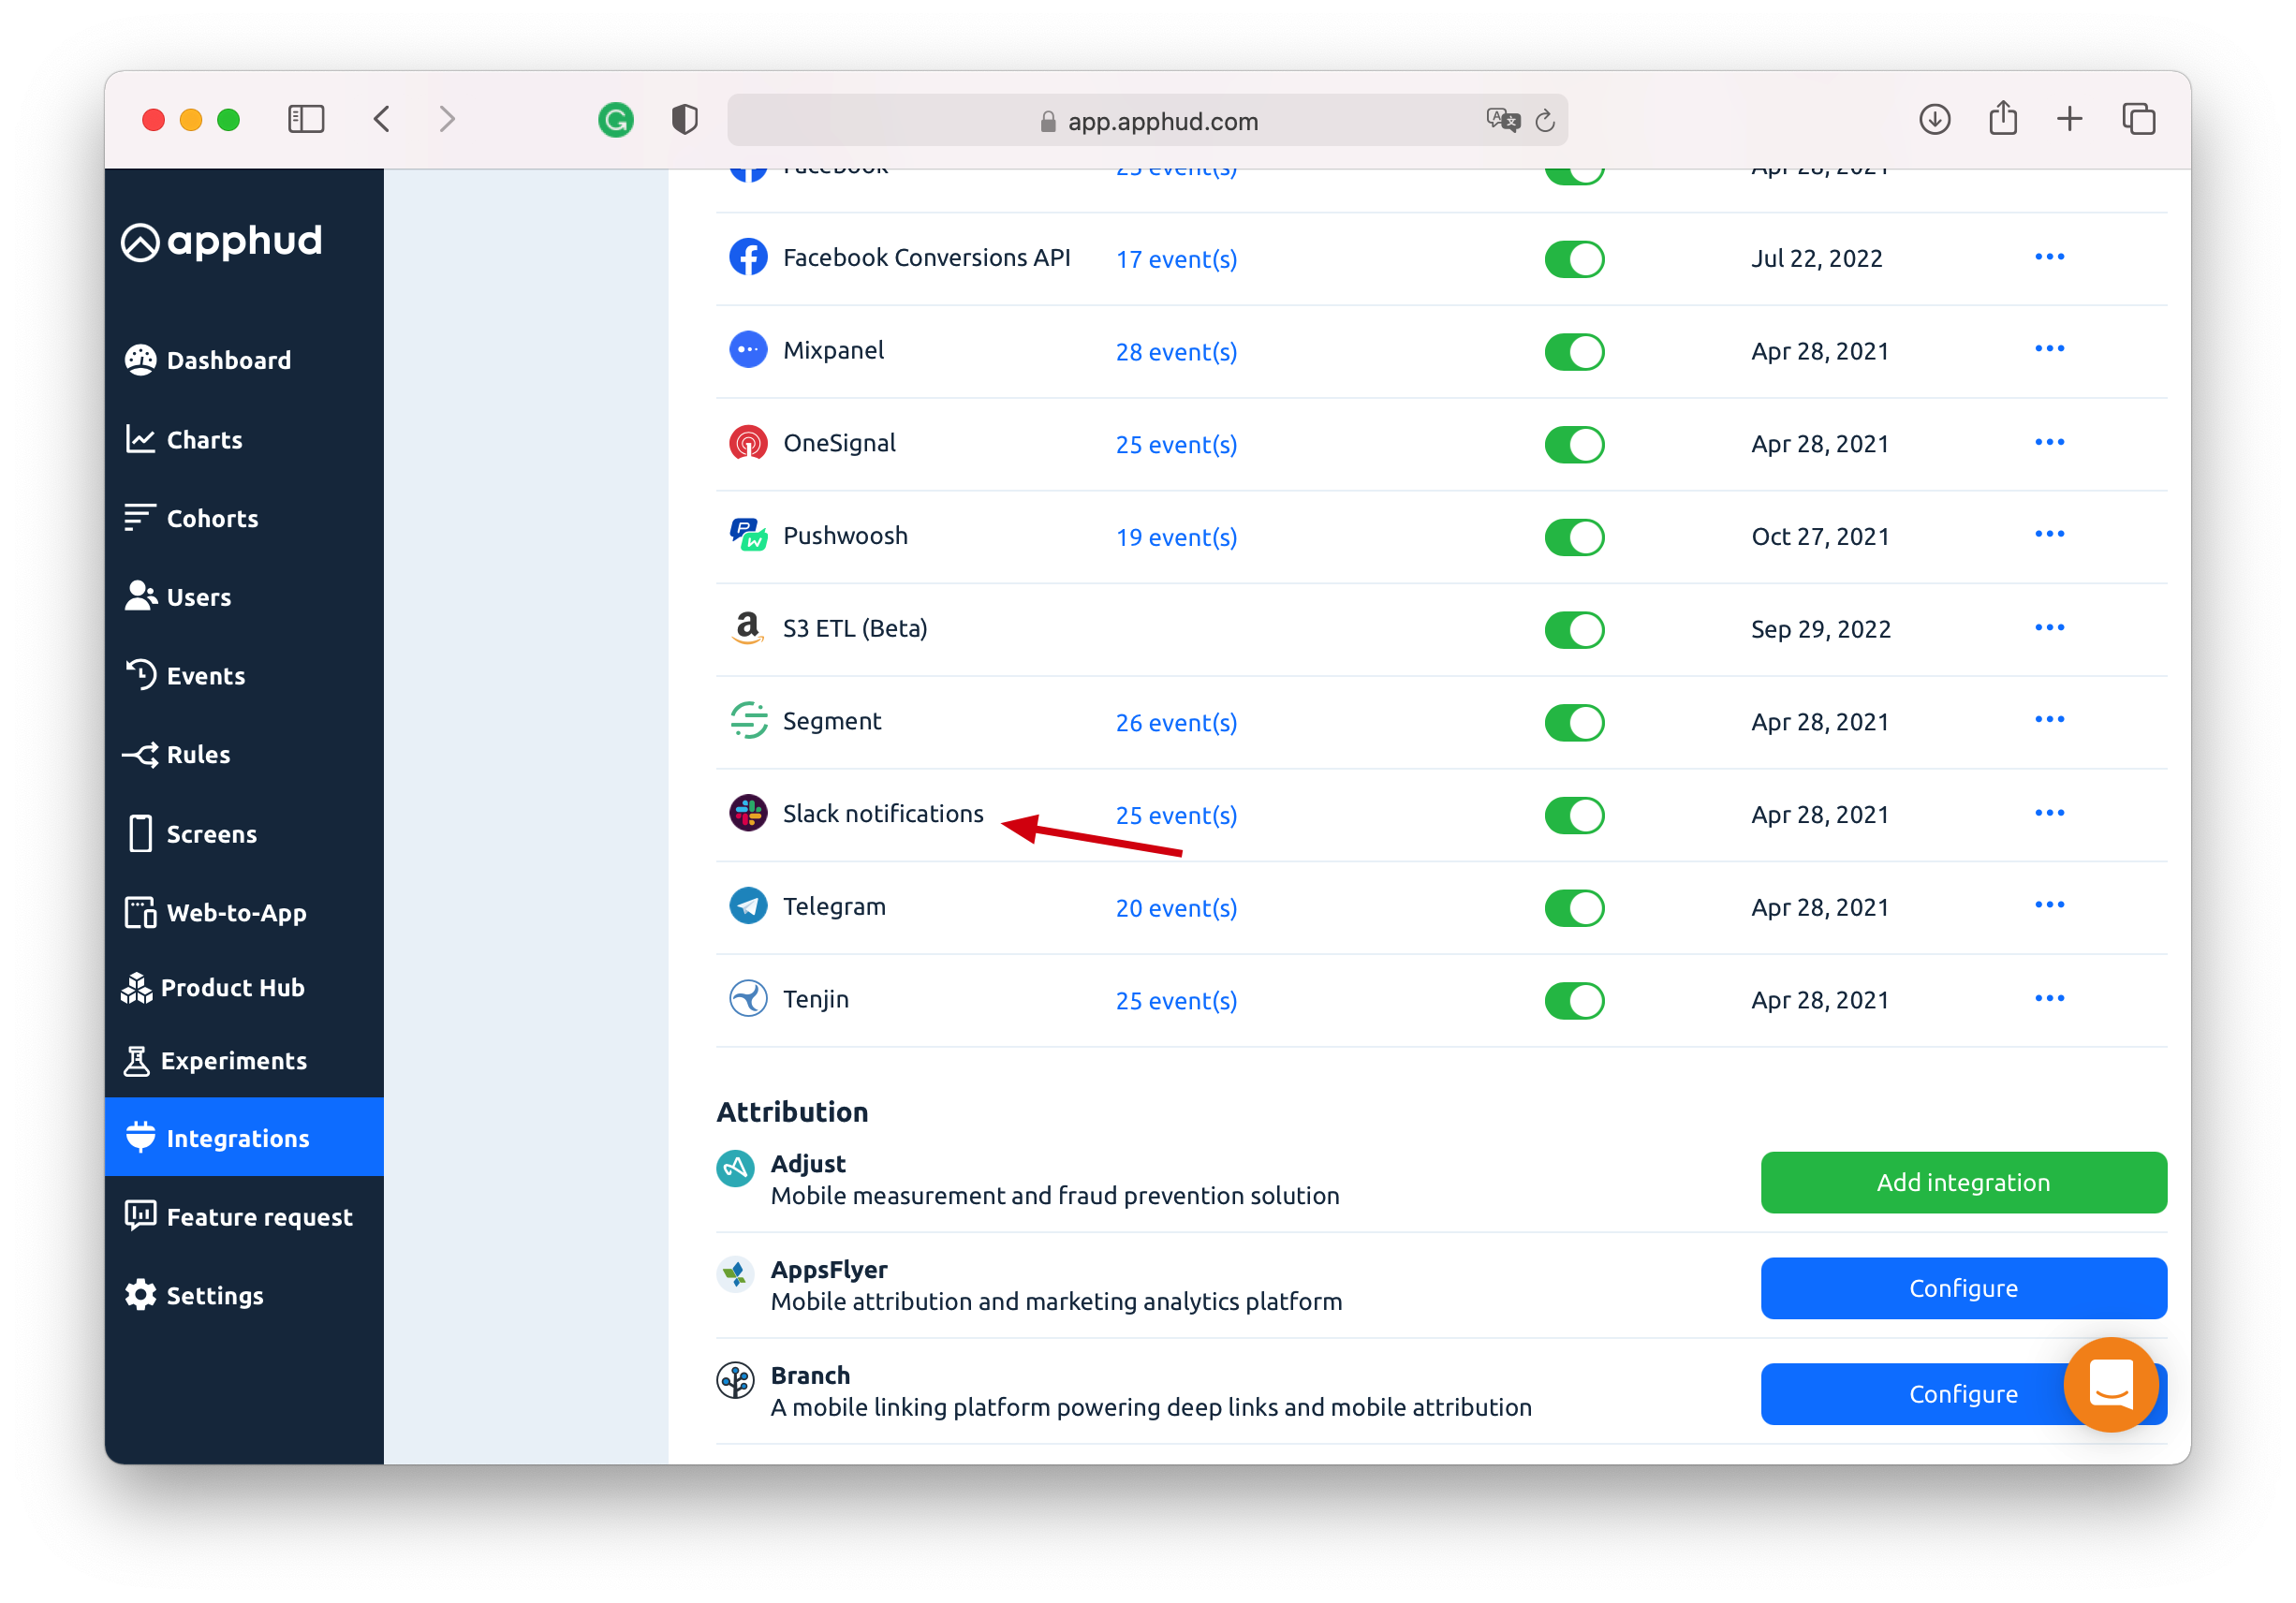Open the 28 event(s) link for Mixpanel
2296x1603 pixels.
point(1176,352)
